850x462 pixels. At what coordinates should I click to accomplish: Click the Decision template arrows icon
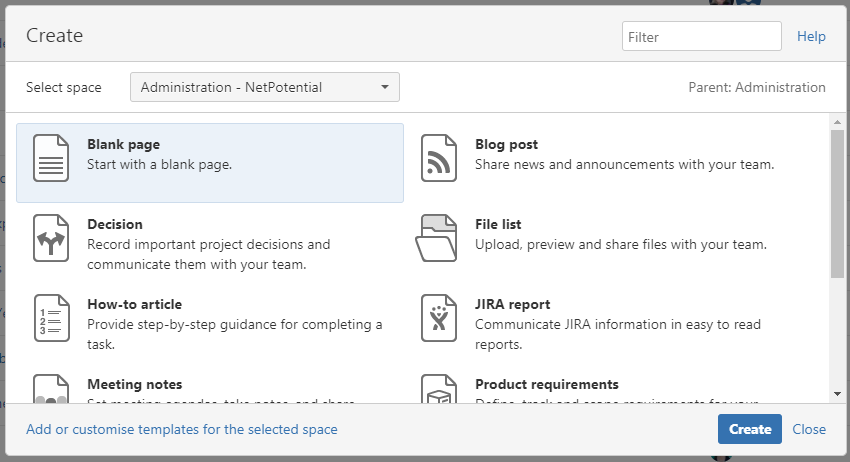pyautogui.click(x=51, y=238)
